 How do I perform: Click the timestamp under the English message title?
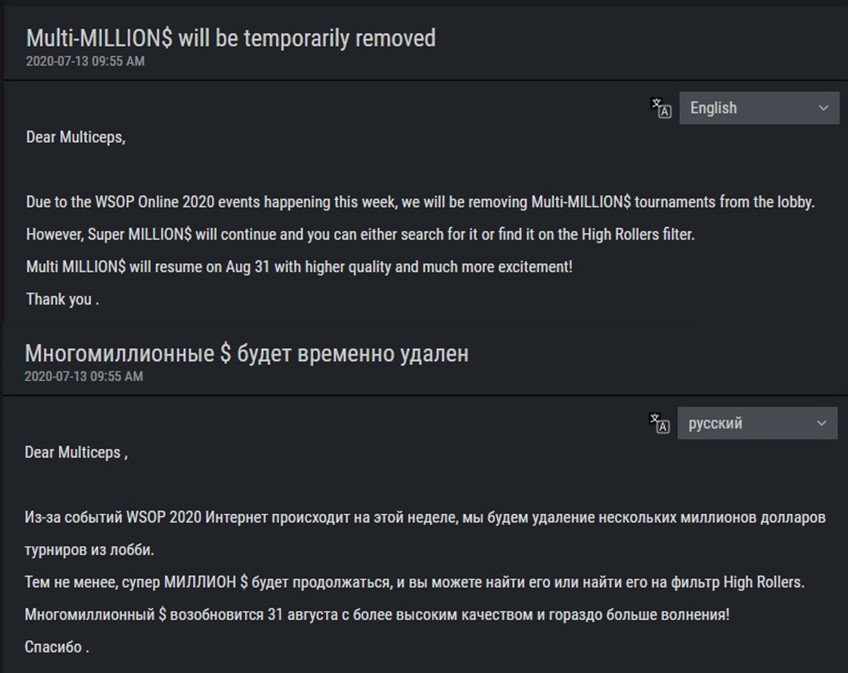(85, 61)
